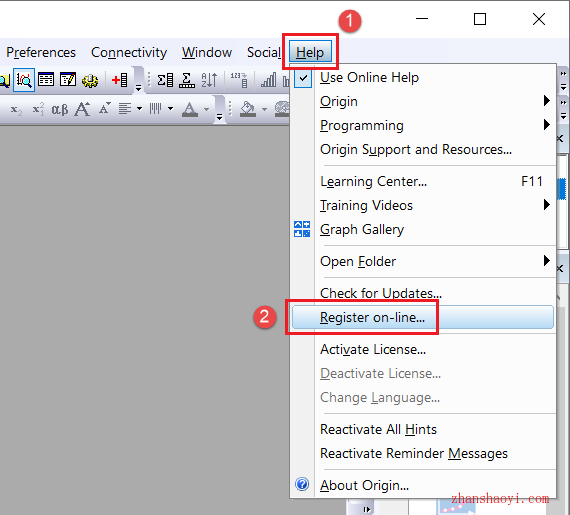Screen dimensions: 570x515
Task: Click the Greek αβ symbols icon
Action: click(x=60, y=109)
